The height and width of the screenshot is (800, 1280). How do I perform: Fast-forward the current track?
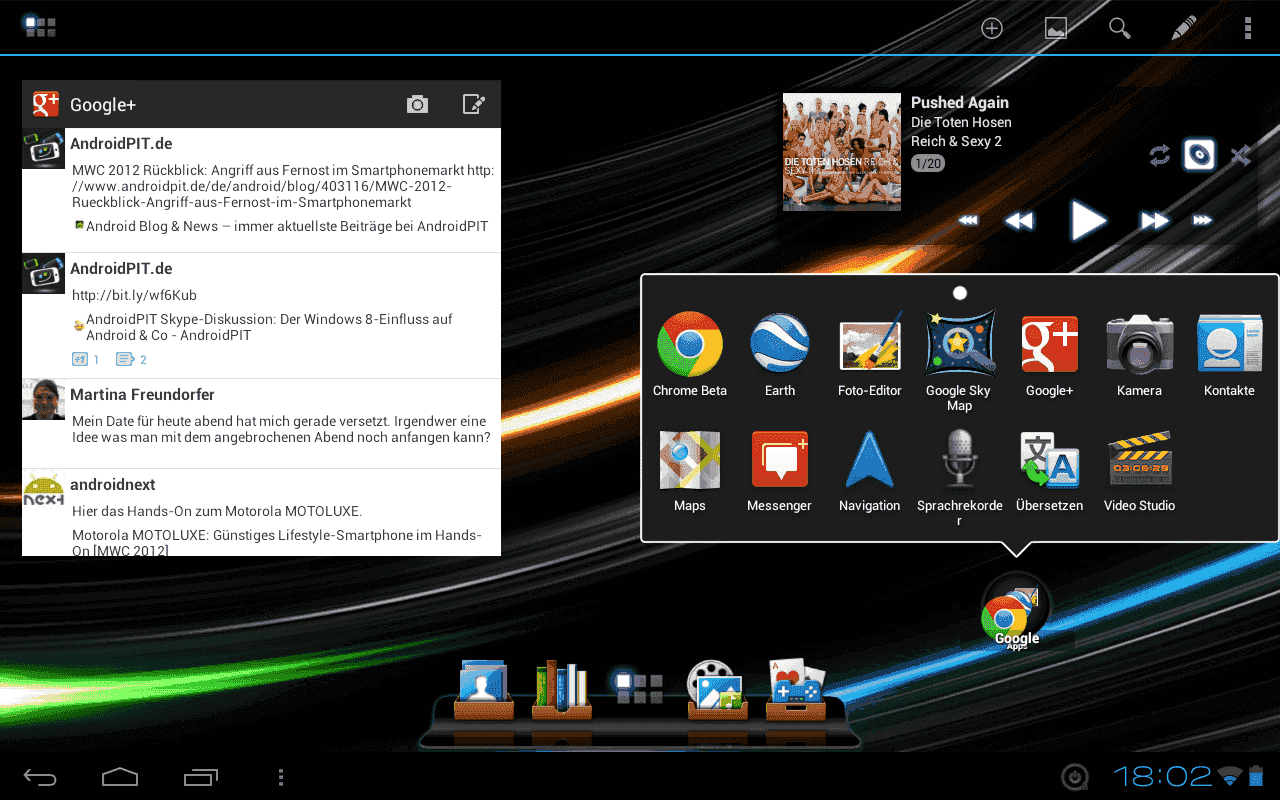(x=1155, y=221)
